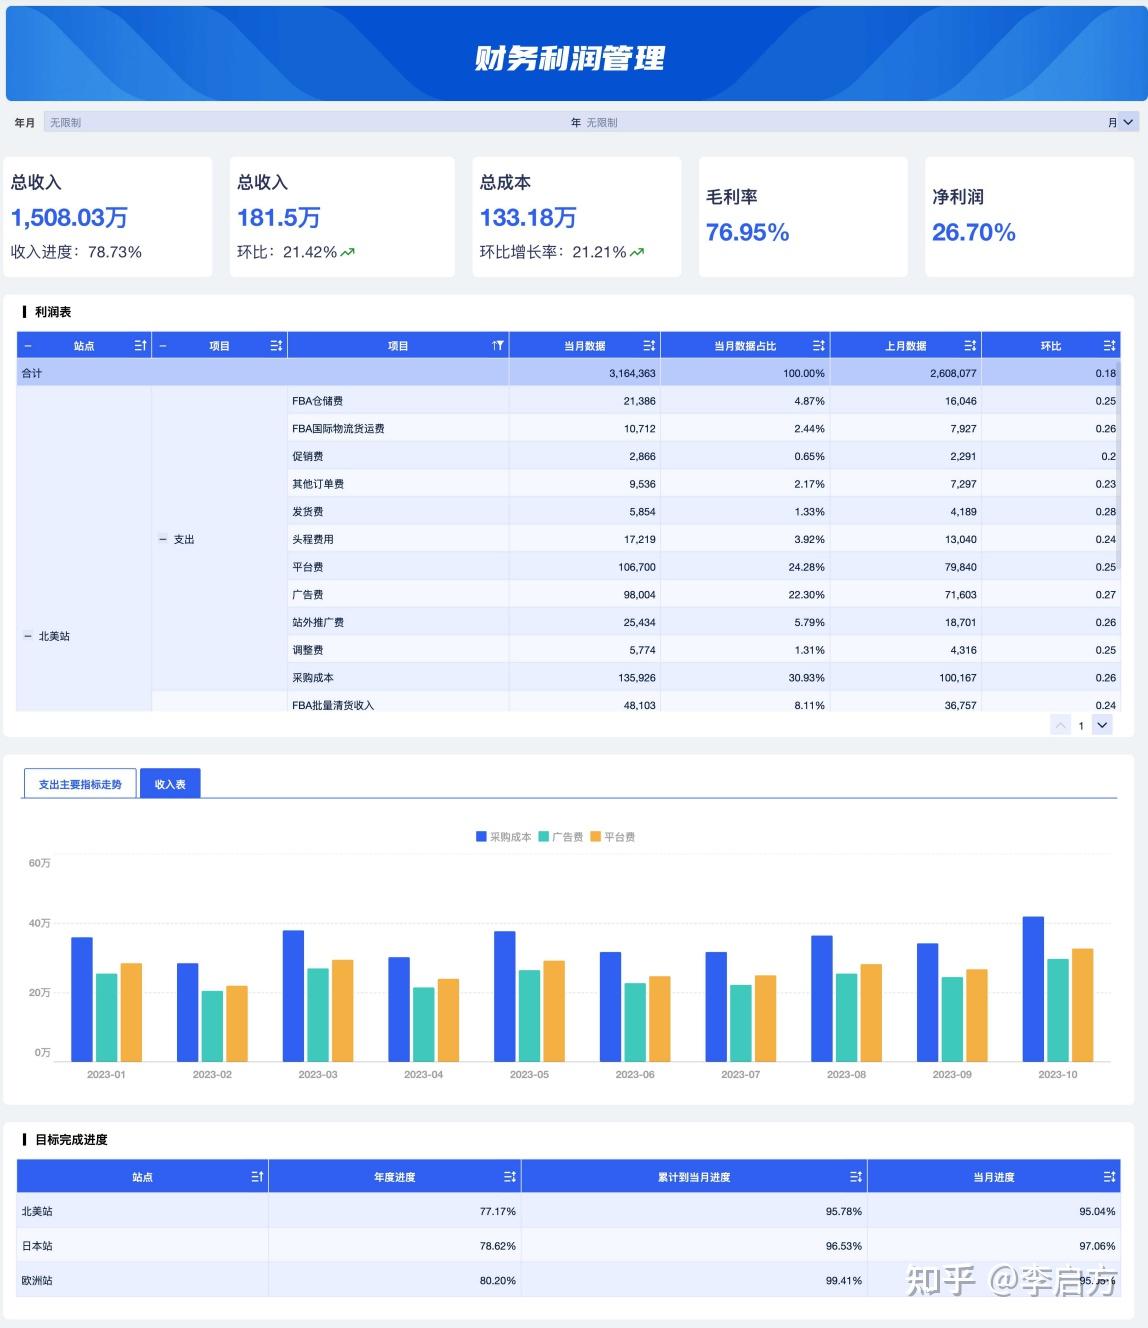Sort 年度进度 column in target table
The image size is (1148, 1328).
click(509, 1177)
